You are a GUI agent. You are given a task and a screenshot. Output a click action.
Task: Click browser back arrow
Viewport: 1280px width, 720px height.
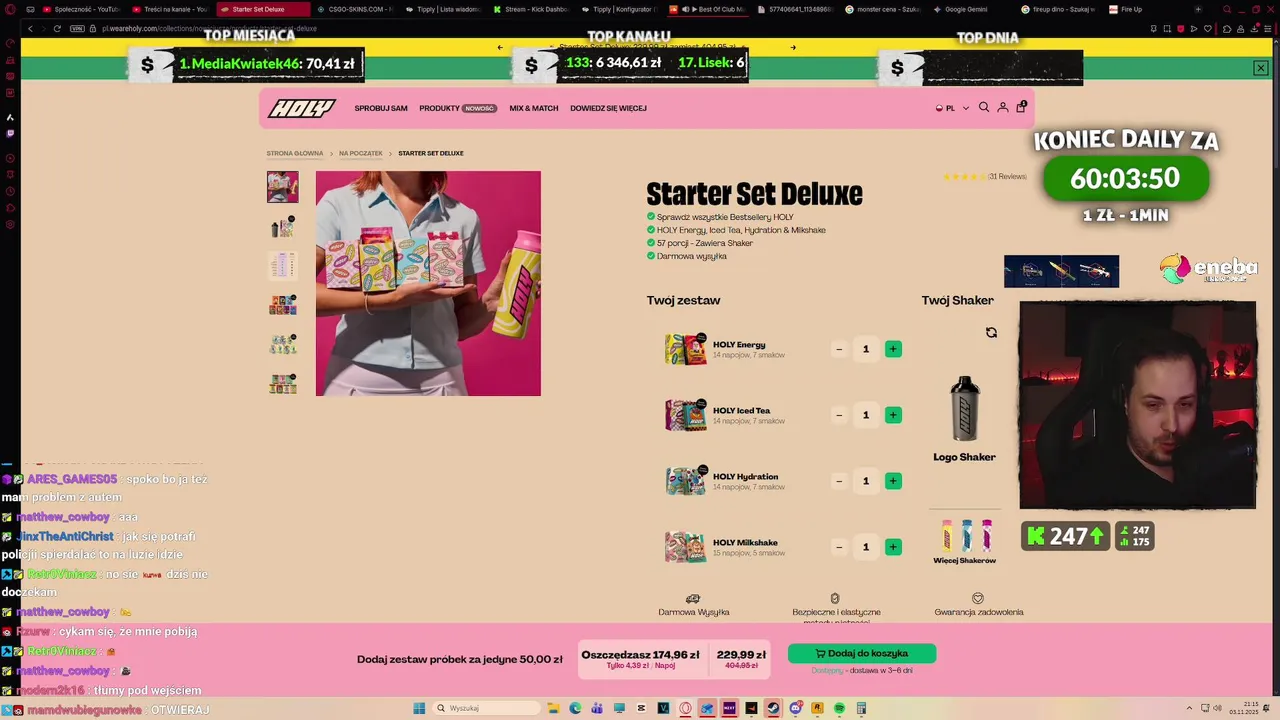(30, 29)
